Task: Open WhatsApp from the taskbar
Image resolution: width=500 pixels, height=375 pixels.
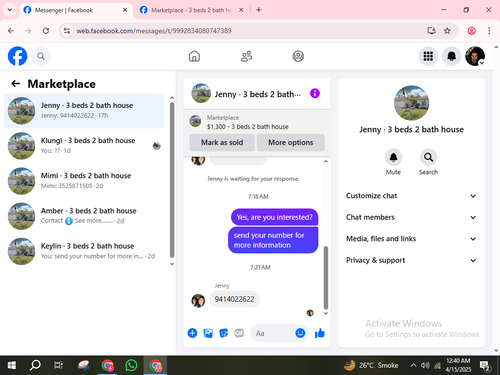Action: (131, 365)
